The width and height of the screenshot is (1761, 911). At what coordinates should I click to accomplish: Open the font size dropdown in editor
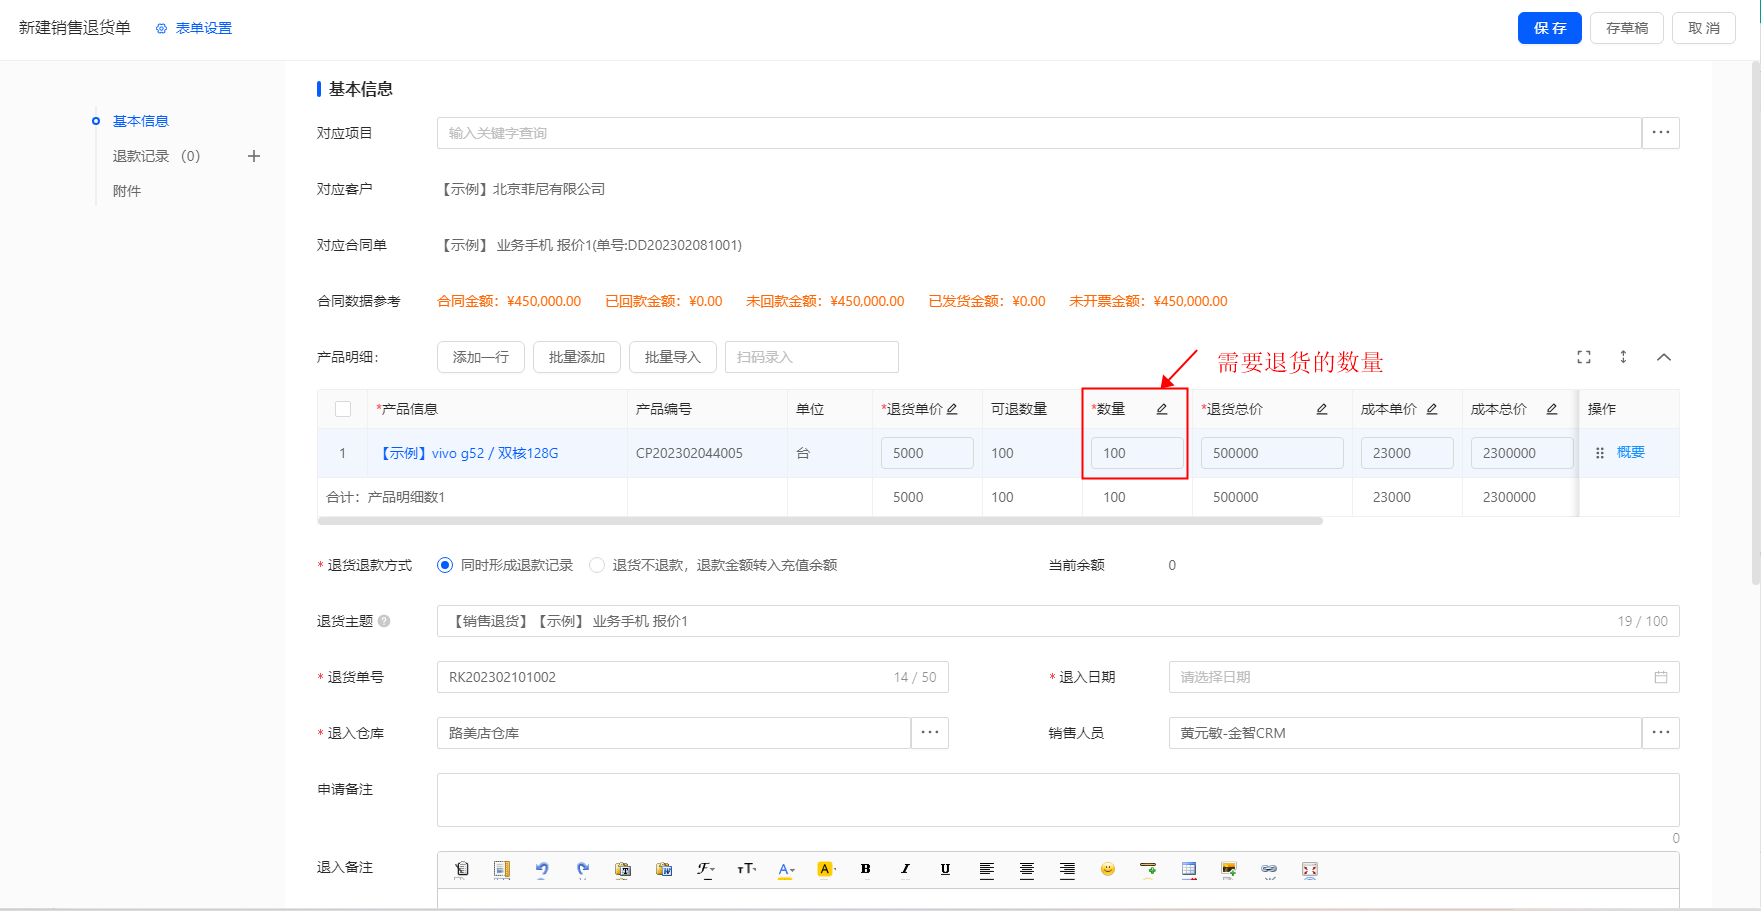pos(747,869)
